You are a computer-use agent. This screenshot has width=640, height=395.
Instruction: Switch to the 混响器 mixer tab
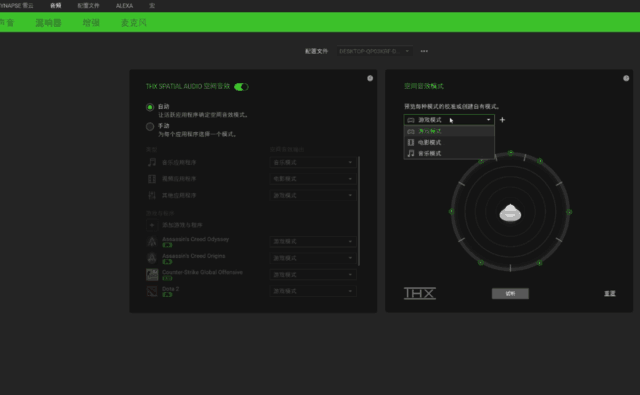[48, 22]
